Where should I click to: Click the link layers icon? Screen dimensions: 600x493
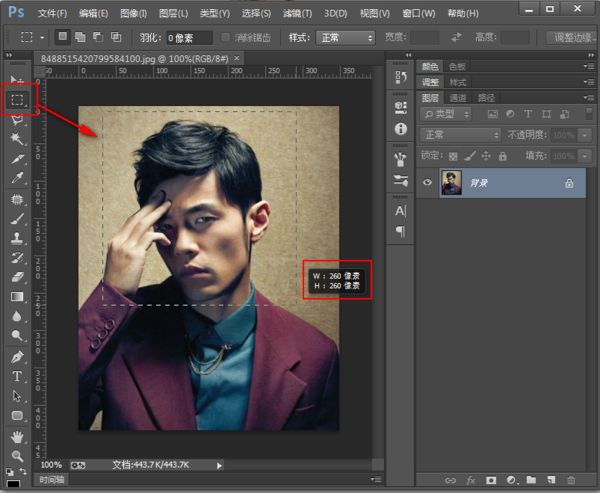coord(450,480)
